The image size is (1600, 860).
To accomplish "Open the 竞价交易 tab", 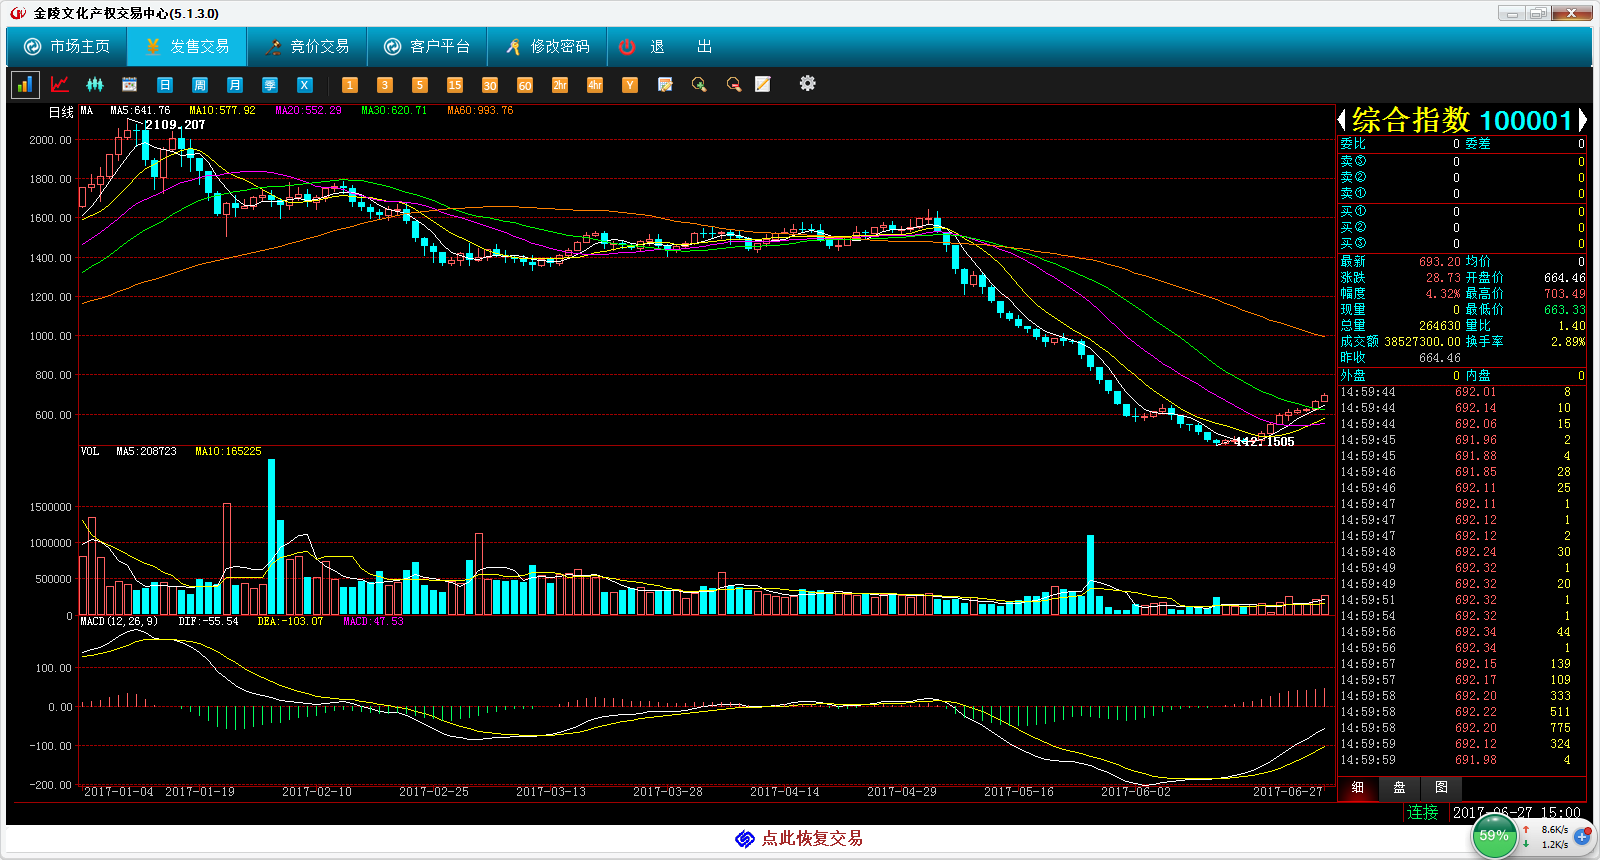I will pos(307,47).
